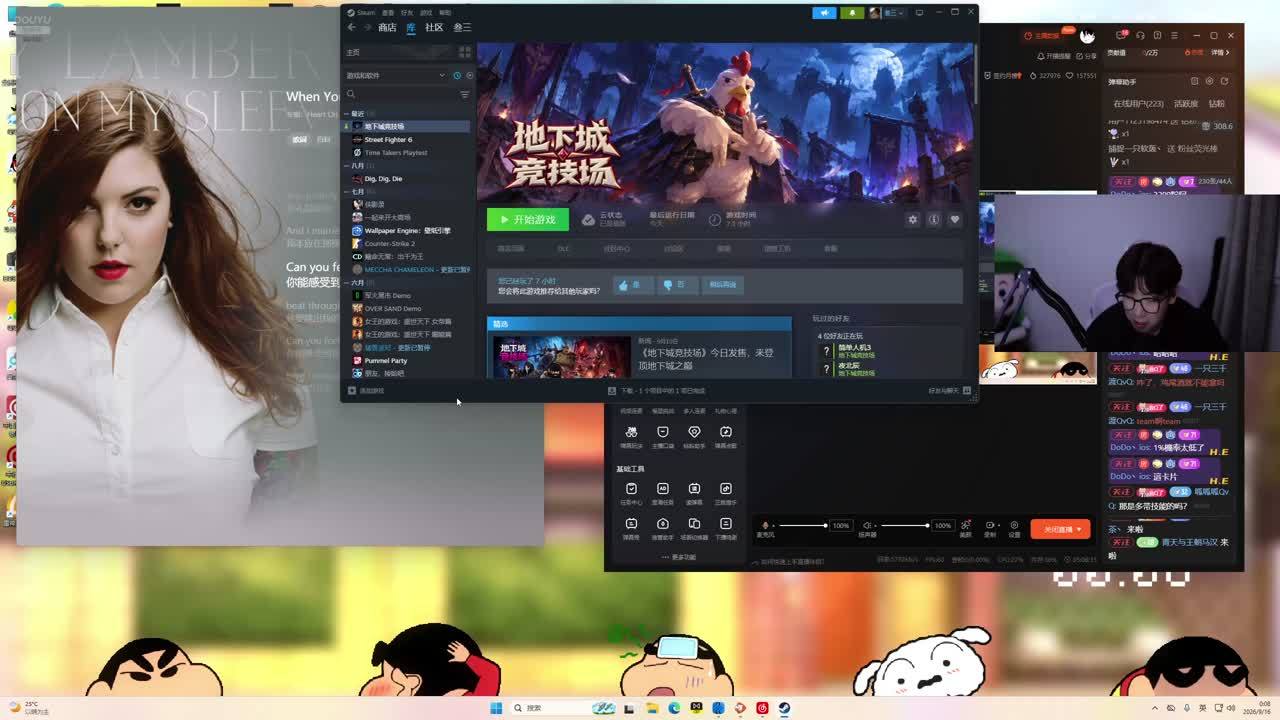Select Street Fighter 6 in library
Viewport: 1280px width, 720px height.
(388, 140)
